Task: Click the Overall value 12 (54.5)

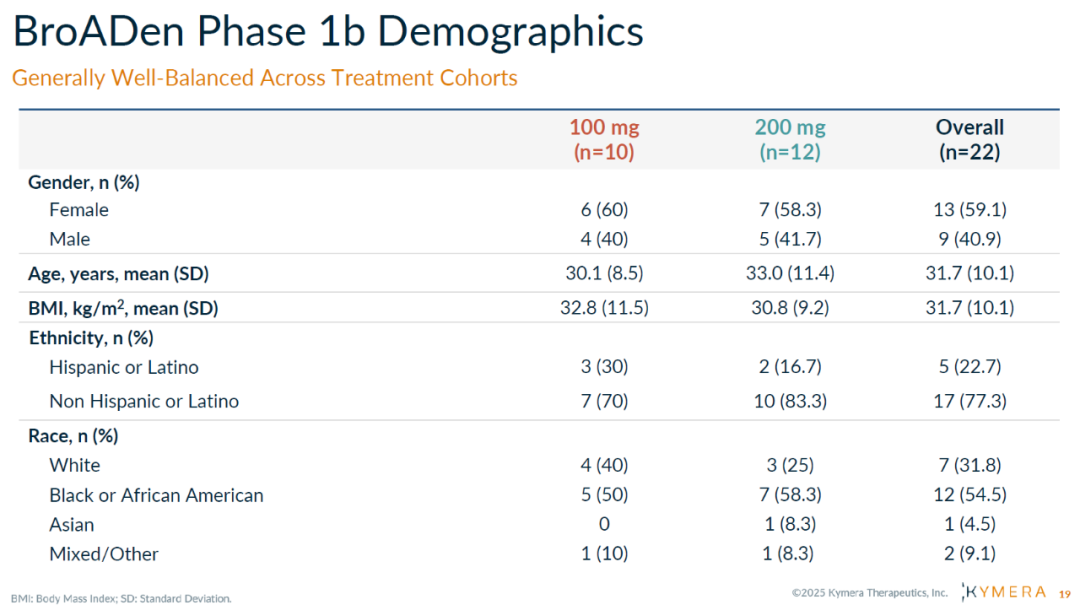Action: [x=969, y=495]
